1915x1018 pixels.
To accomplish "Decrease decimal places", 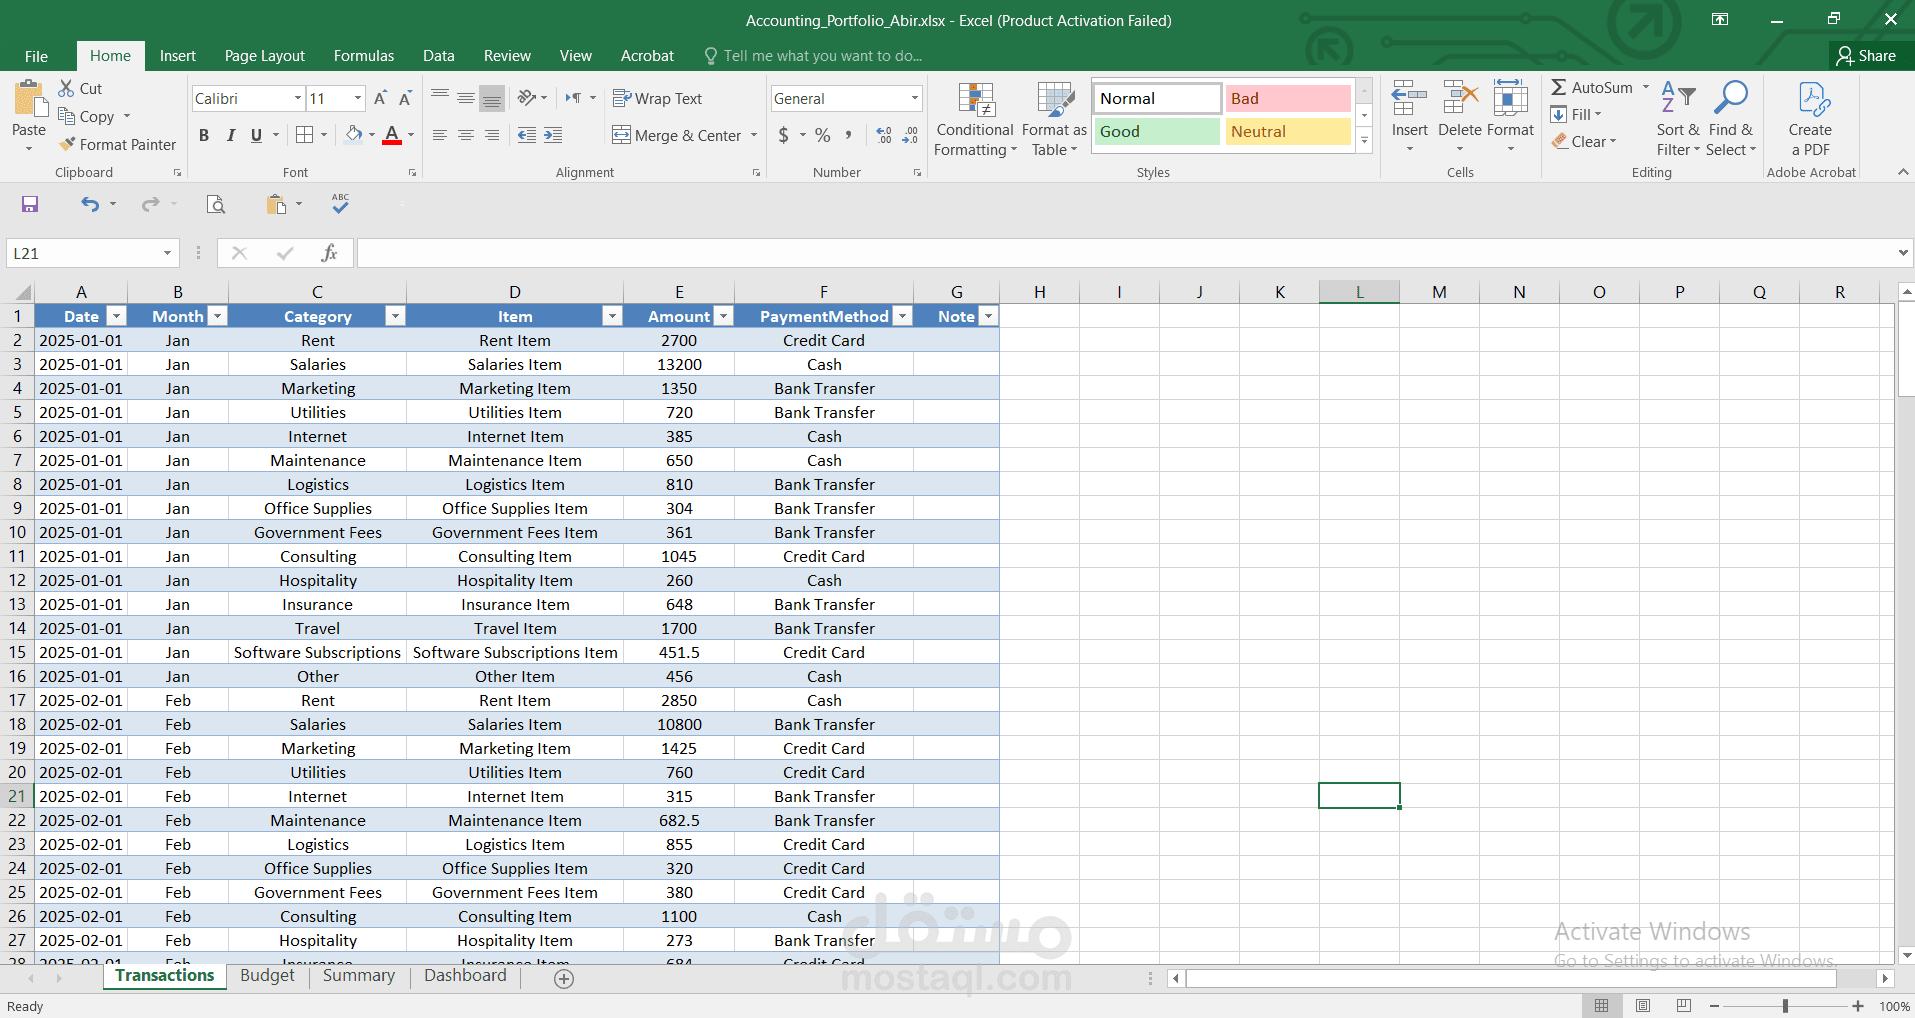I will tap(910, 135).
